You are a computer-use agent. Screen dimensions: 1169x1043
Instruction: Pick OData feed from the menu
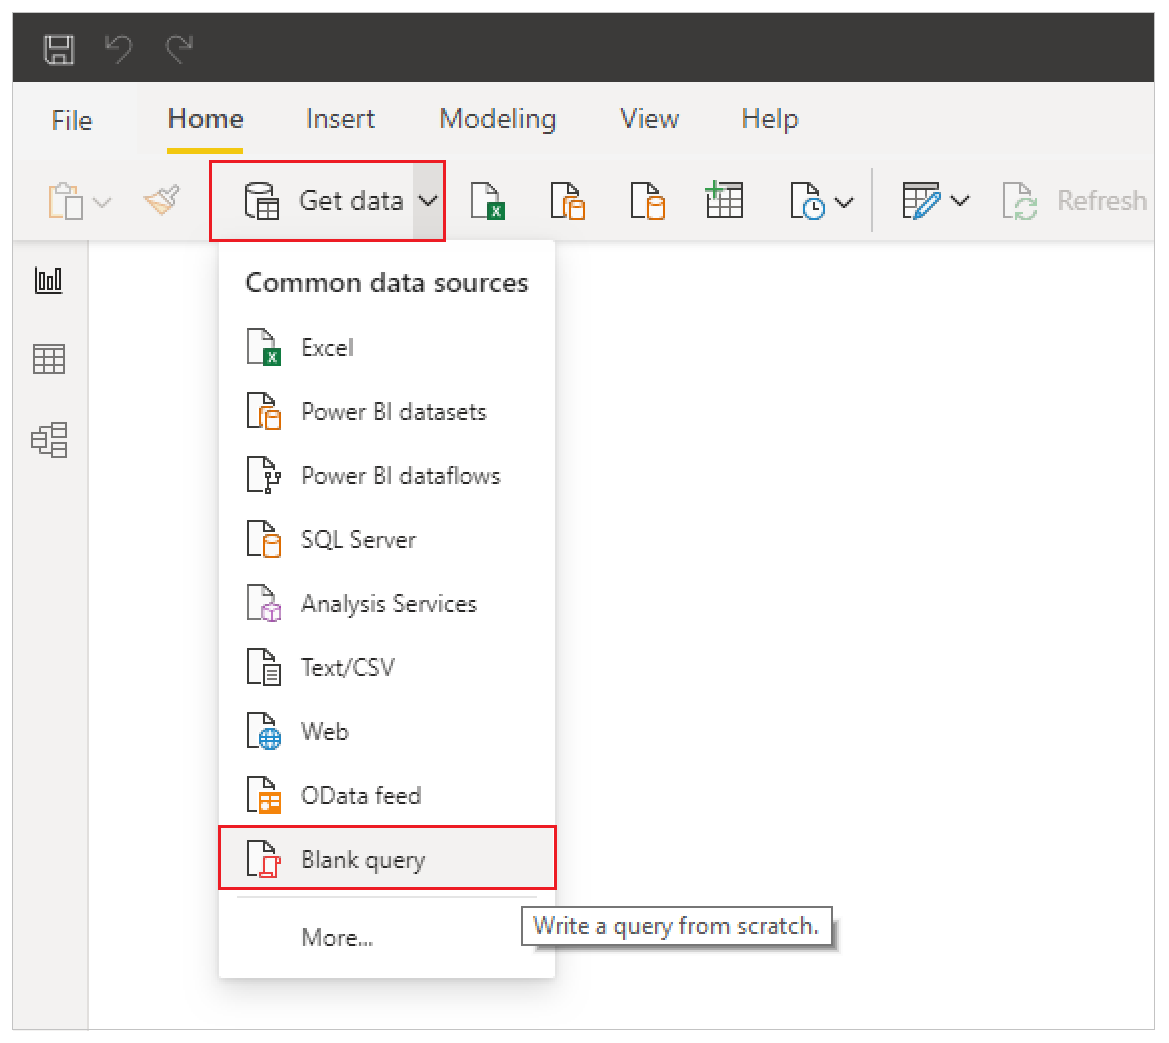click(x=360, y=796)
